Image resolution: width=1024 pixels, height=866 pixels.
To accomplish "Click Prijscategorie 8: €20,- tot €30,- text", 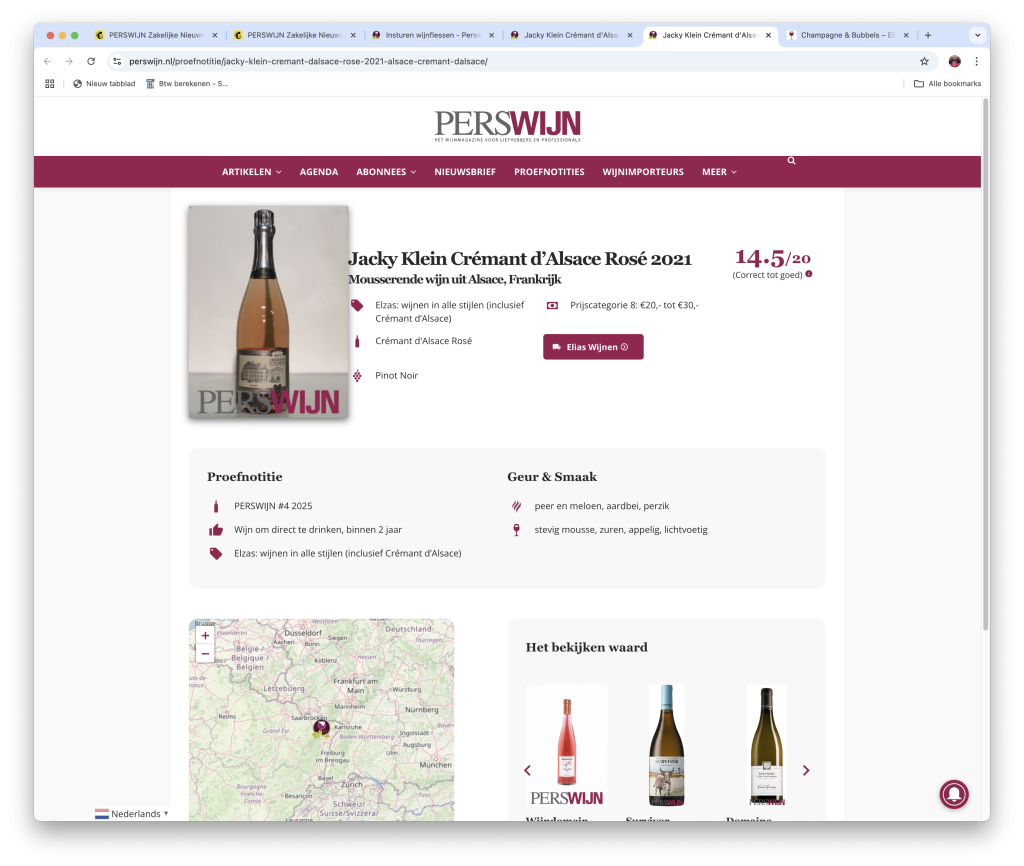I will point(634,305).
